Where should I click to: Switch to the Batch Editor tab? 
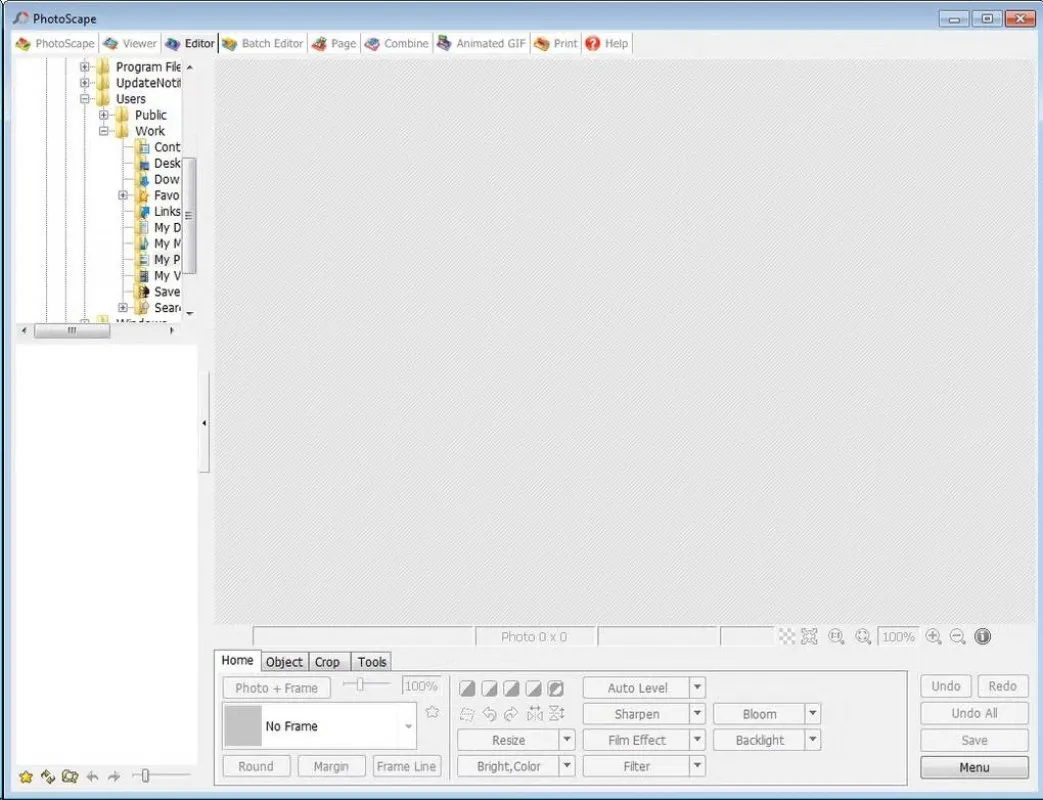point(263,43)
